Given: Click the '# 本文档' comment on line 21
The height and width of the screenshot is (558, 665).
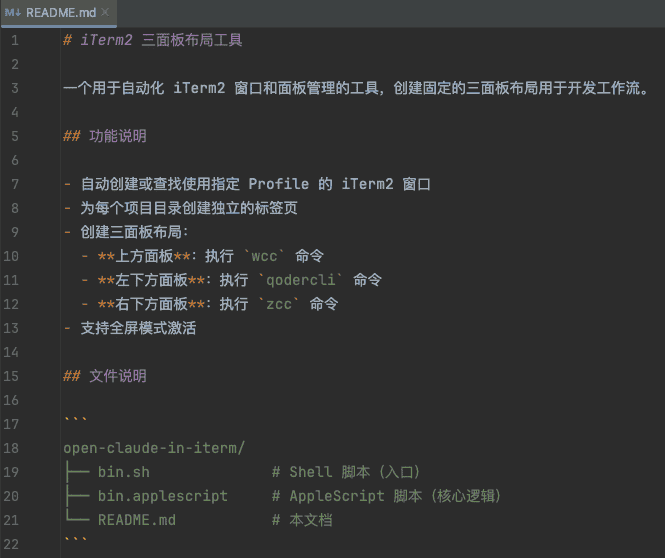Looking at the screenshot, I should click(302, 520).
